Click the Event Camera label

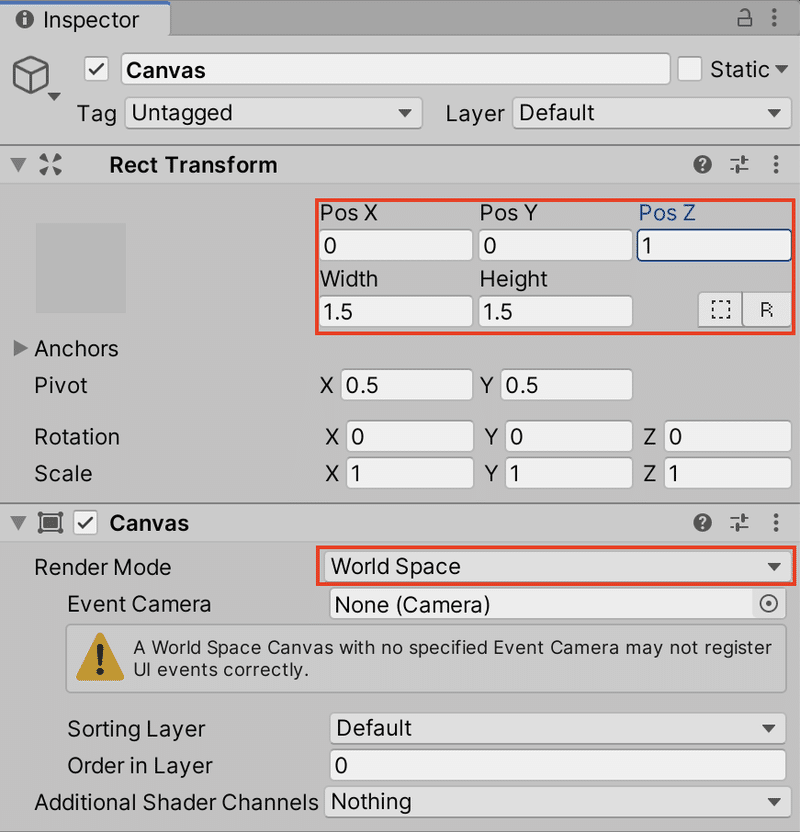[139, 604]
